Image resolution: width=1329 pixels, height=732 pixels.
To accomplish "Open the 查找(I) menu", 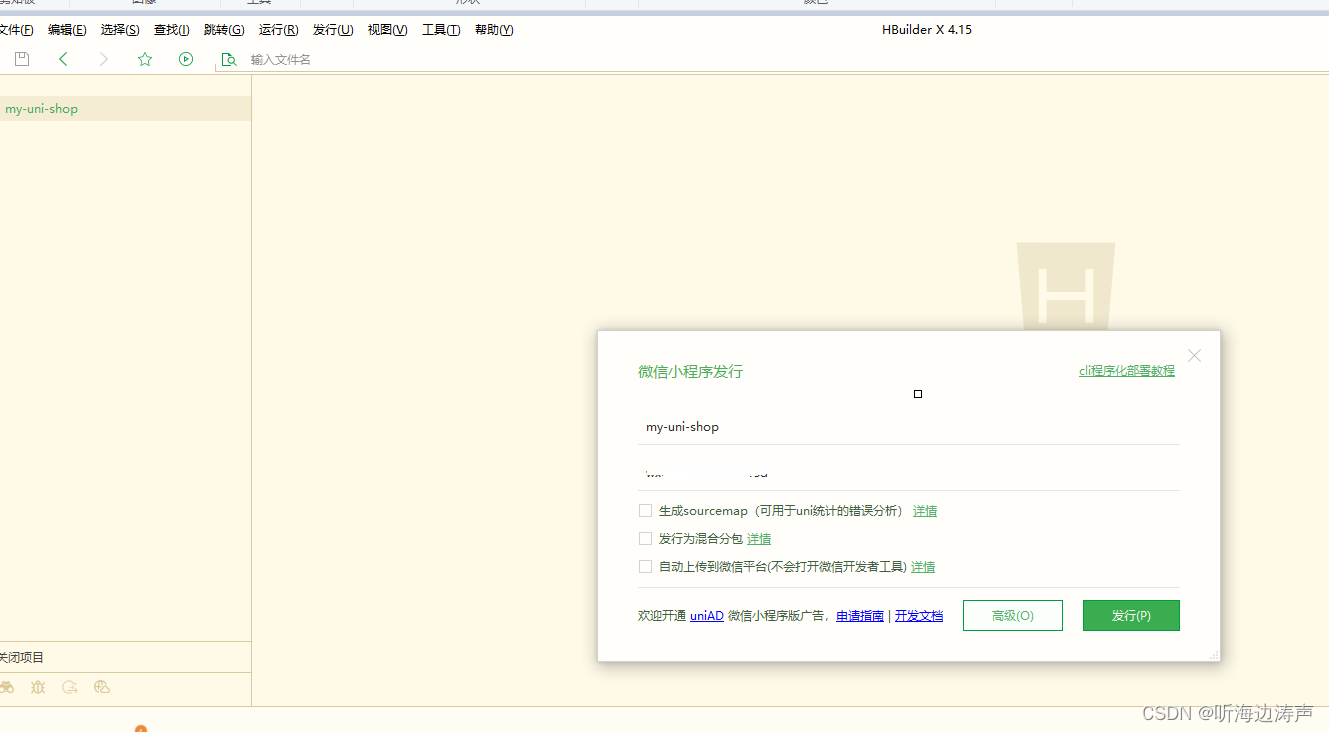I will (172, 30).
